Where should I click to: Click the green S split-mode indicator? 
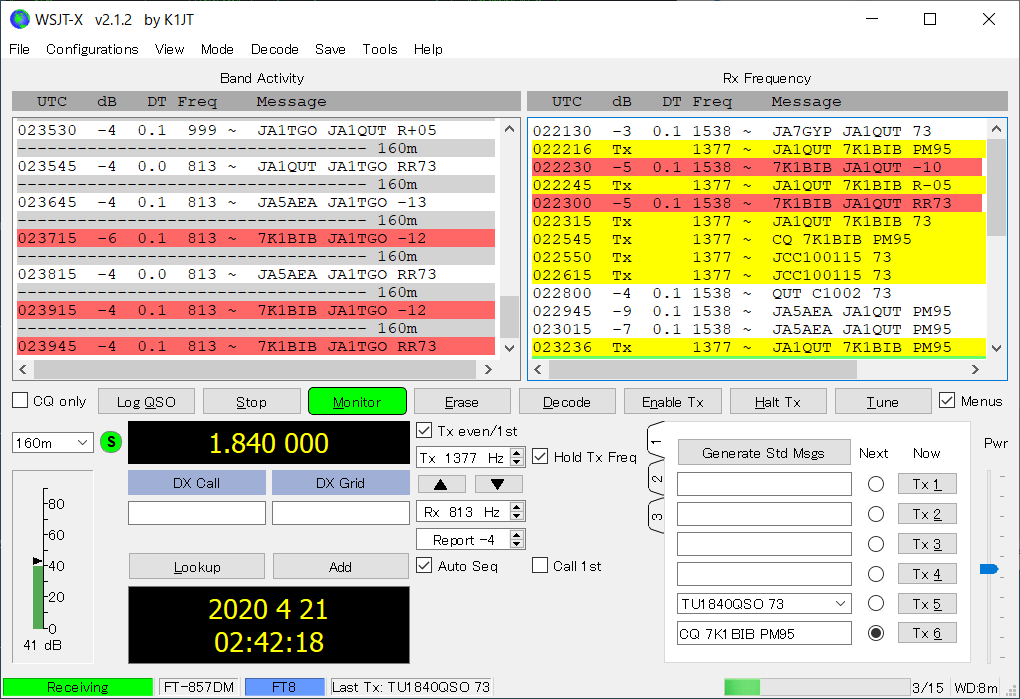click(110, 443)
